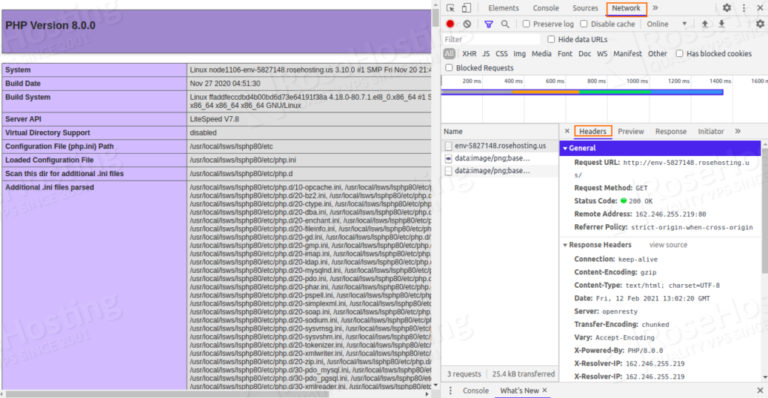Open the Initiator tab
The image size is (768, 398).
(x=711, y=131)
